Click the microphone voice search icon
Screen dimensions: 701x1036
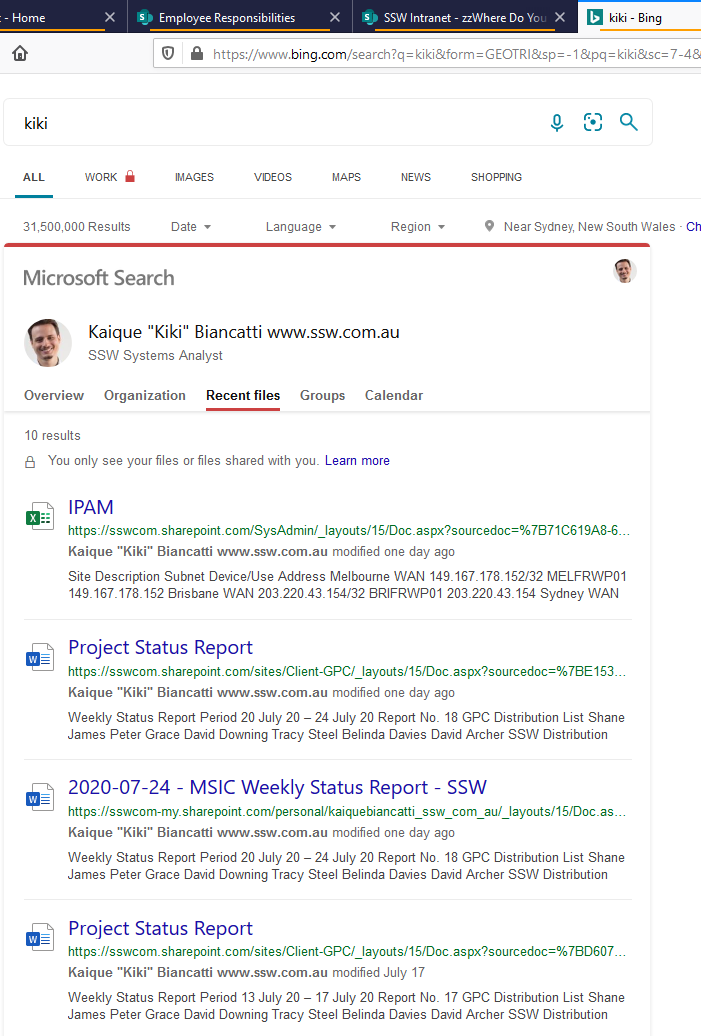557,122
